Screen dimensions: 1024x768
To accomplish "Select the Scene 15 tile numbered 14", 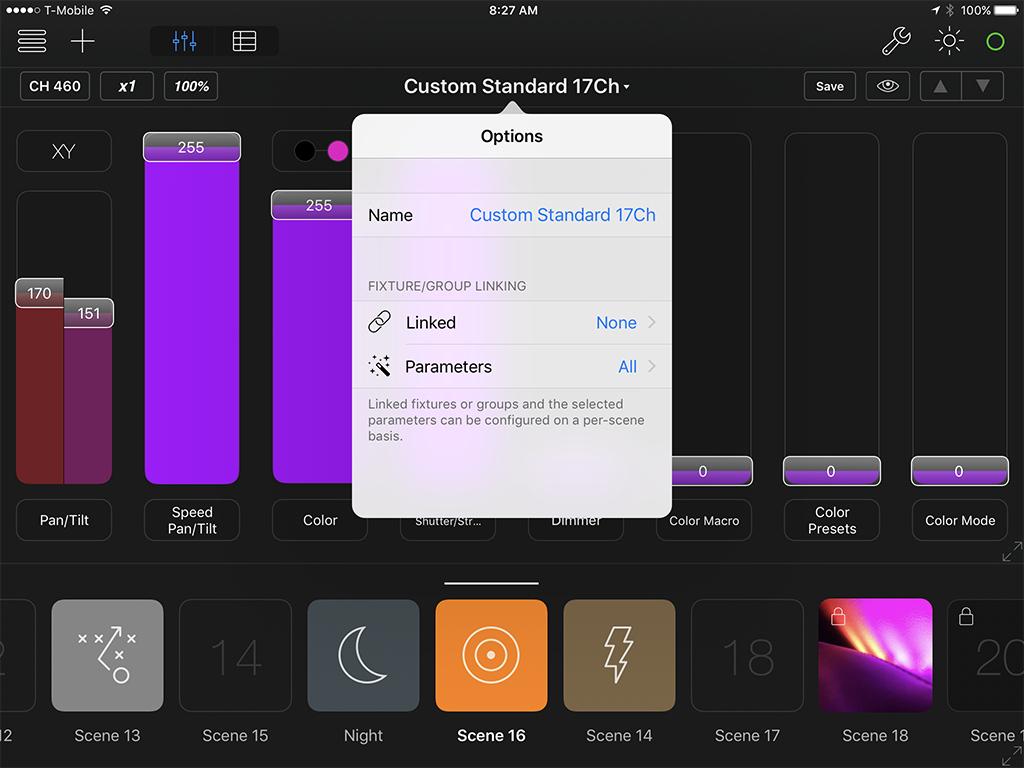I will click(235, 655).
